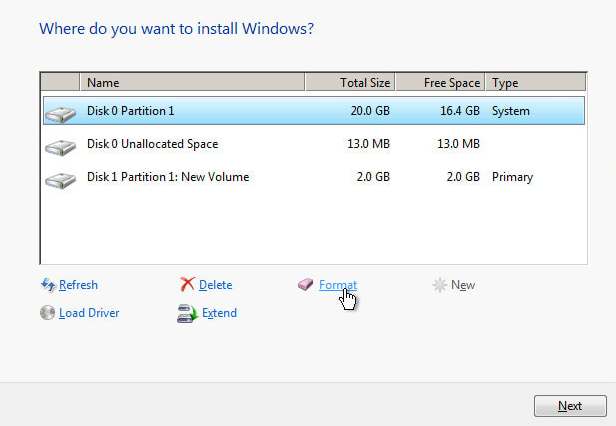Click the 20.0 GB total size value
Screen dimensions: 616x426
tap(370, 111)
